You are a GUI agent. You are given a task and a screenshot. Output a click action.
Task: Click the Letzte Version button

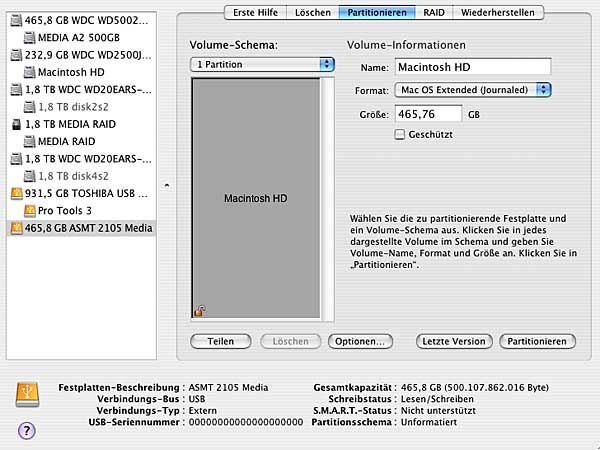(x=455, y=341)
